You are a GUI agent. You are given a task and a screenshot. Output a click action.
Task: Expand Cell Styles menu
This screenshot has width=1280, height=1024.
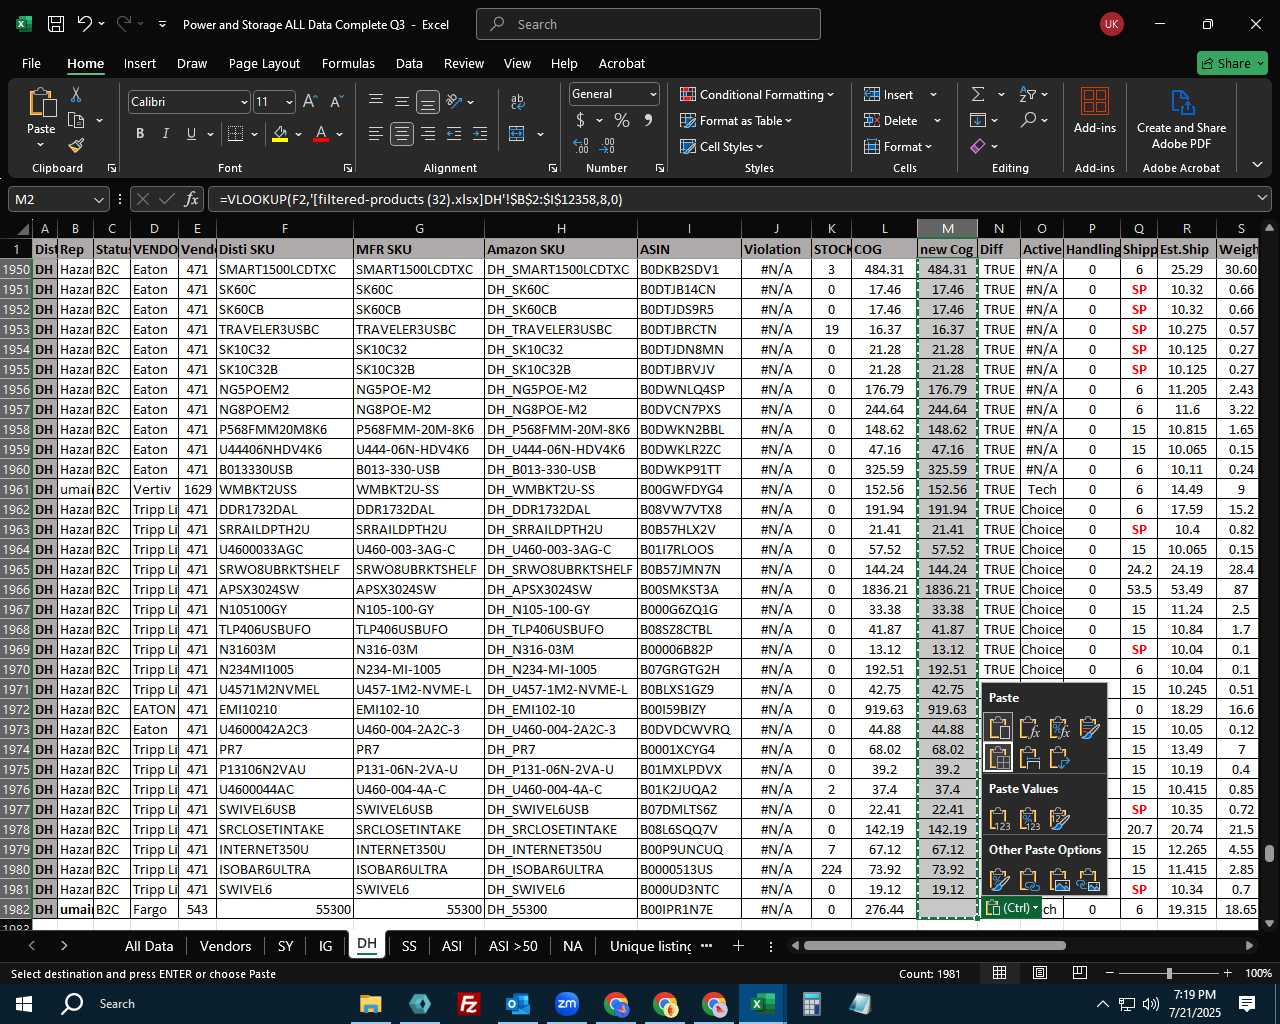(x=722, y=146)
